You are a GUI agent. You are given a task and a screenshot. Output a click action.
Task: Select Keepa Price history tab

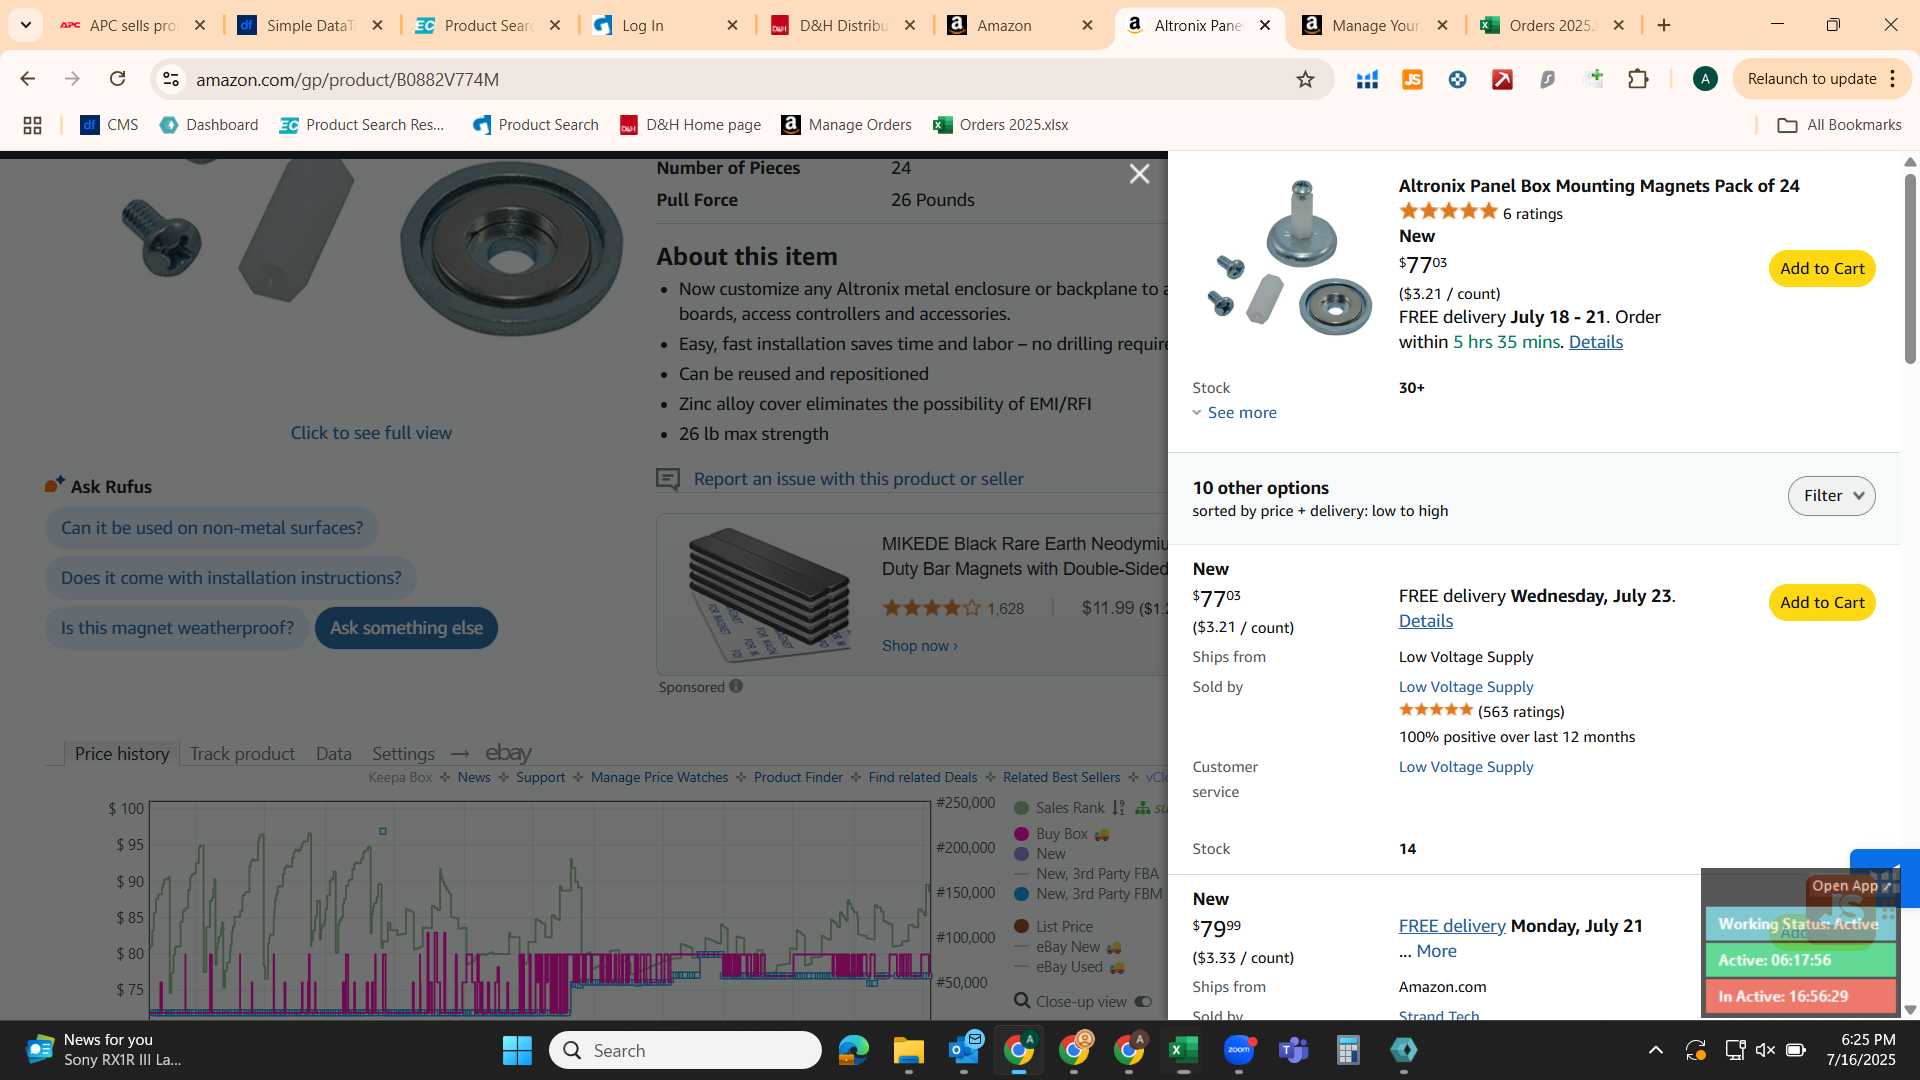tap(122, 754)
